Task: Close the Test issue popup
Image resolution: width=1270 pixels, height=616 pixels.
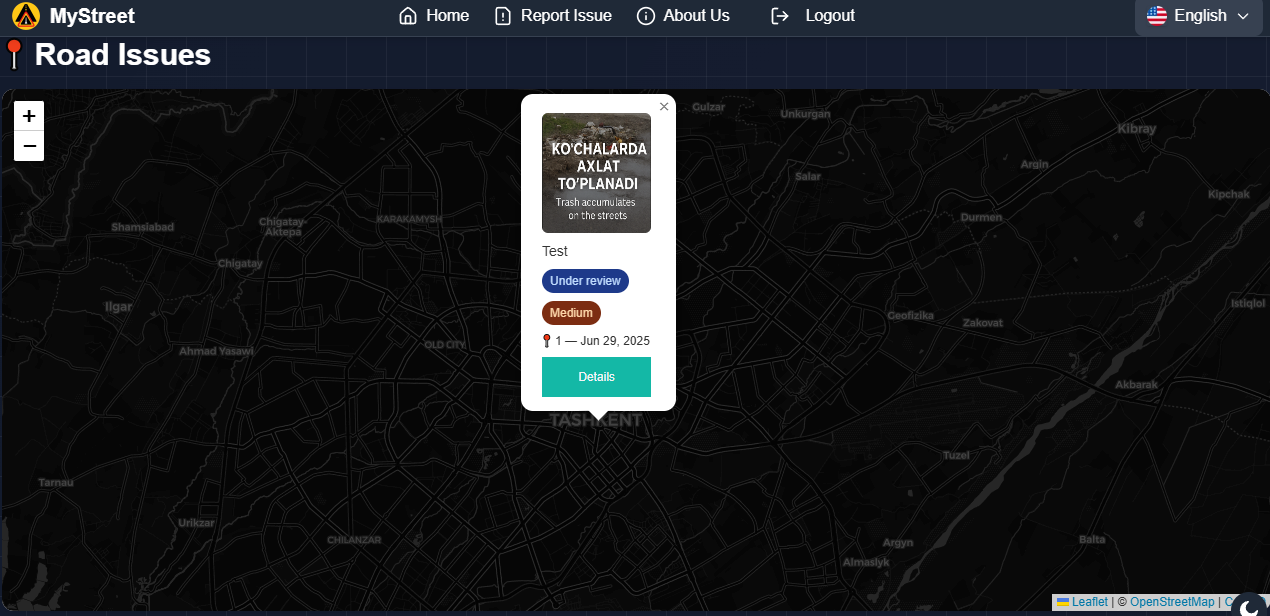Action: tap(664, 107)
